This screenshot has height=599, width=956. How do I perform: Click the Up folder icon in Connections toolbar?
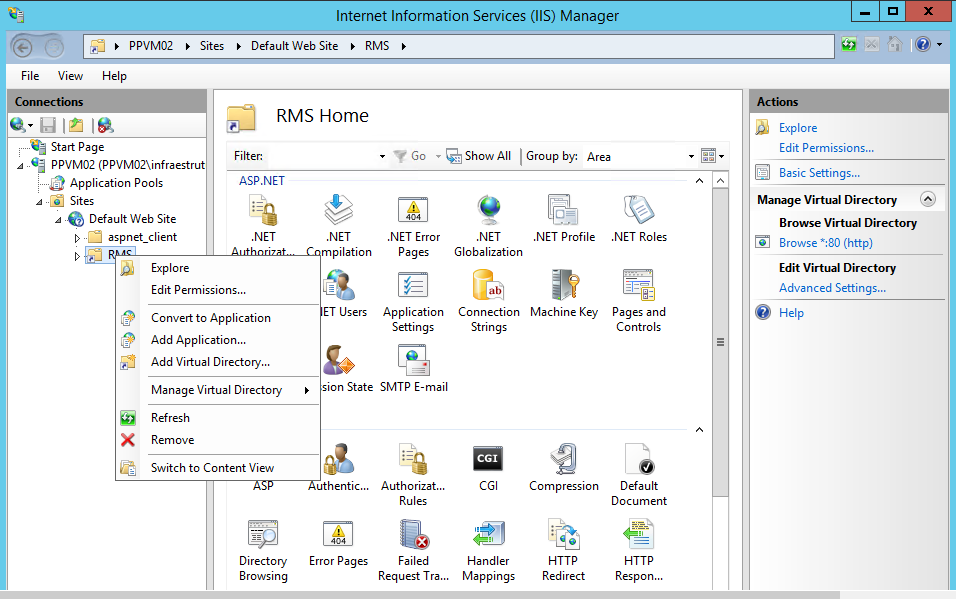point(76,125)
